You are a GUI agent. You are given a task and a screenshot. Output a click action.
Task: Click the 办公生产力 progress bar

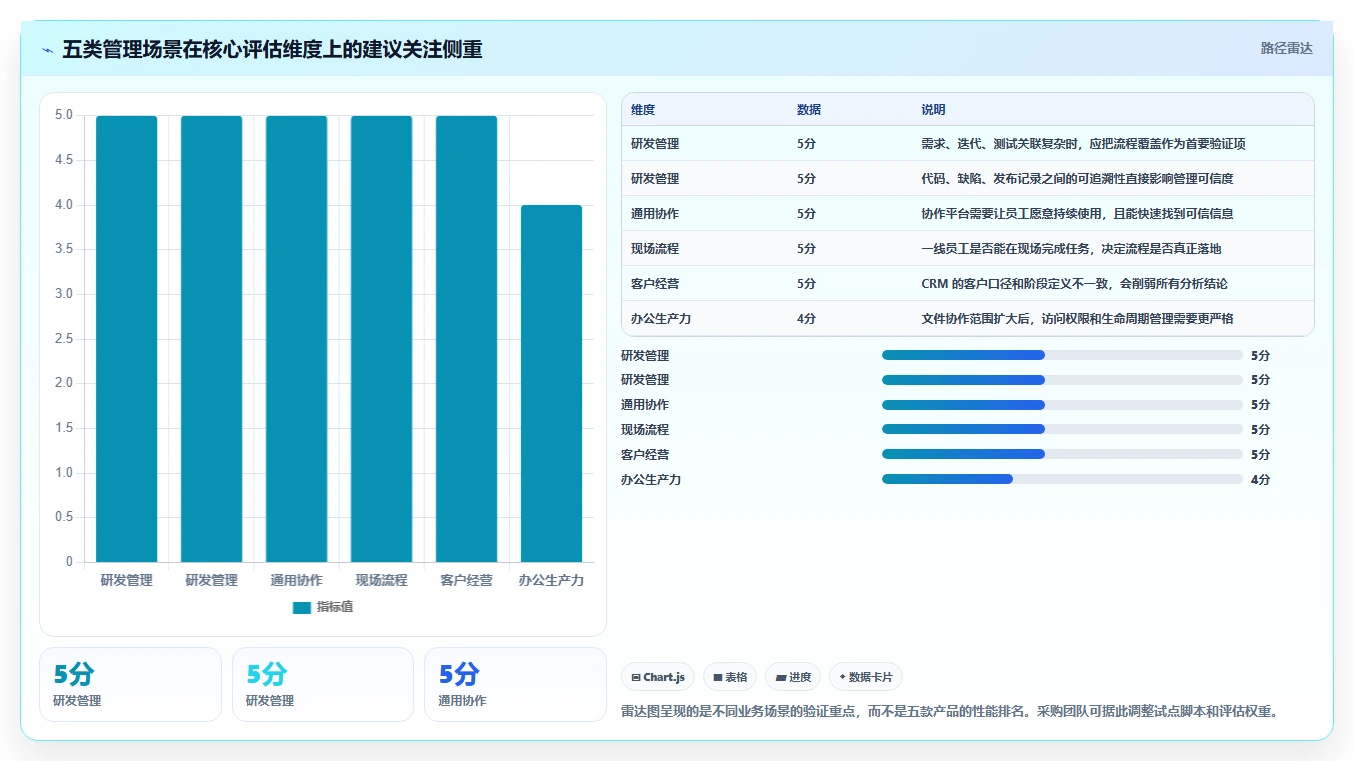1062,479
